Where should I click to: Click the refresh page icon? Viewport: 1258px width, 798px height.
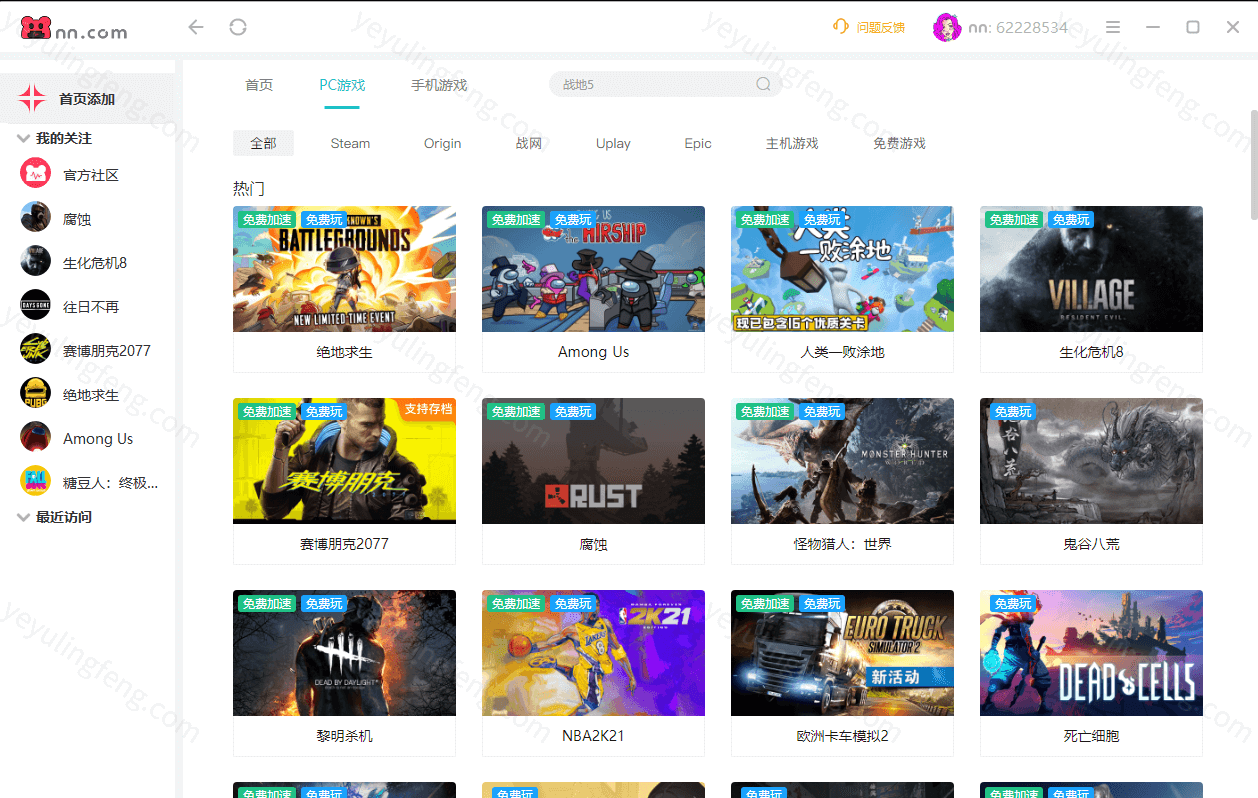coord(238,27)
